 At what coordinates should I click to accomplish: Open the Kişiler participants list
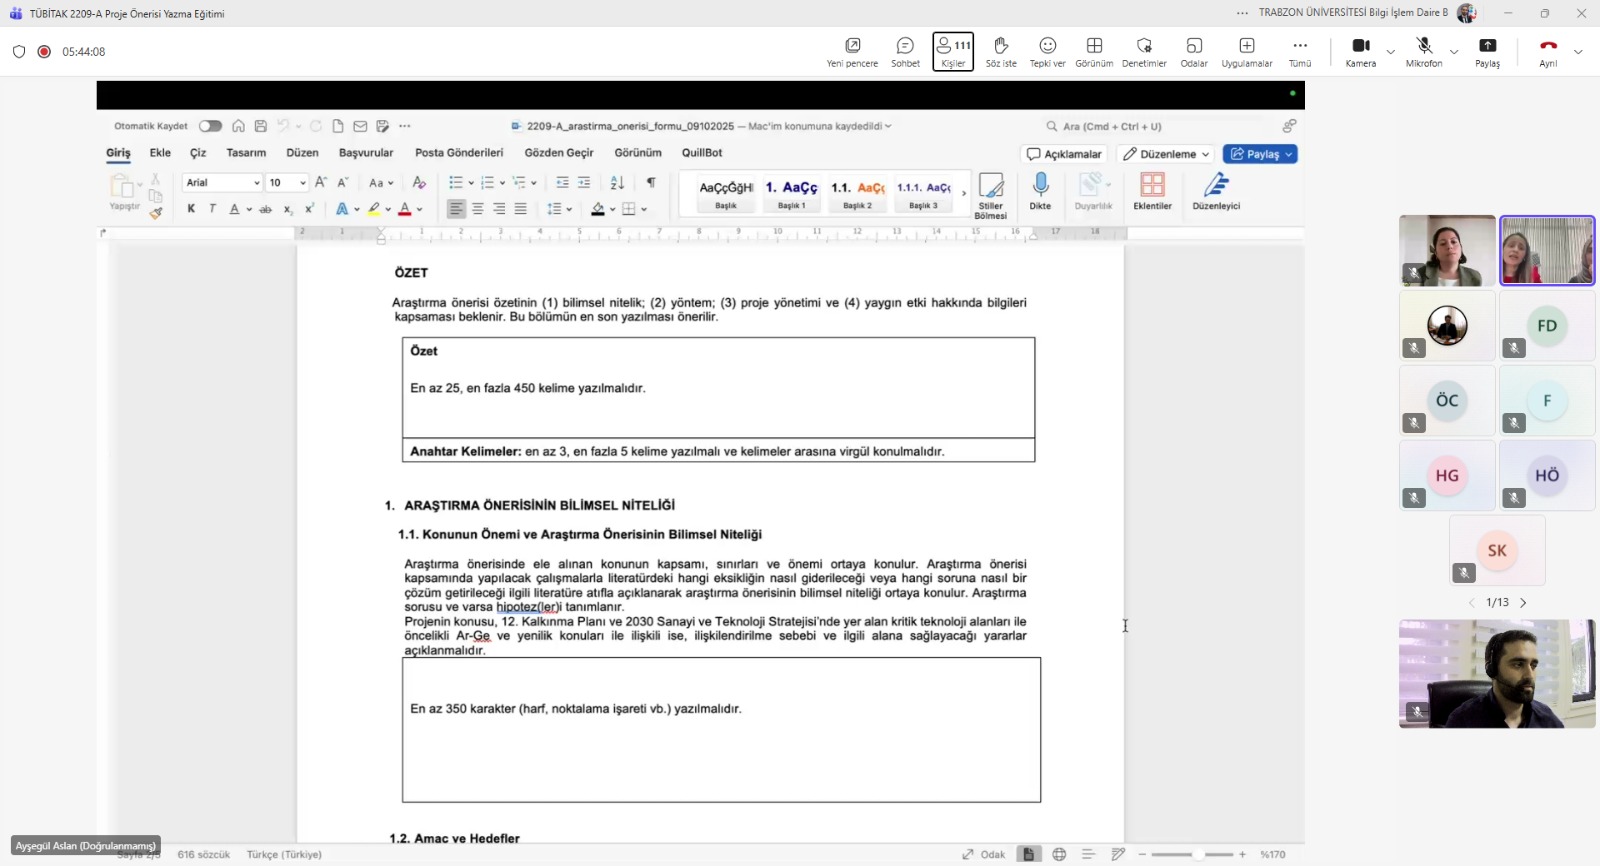(953, 51)
